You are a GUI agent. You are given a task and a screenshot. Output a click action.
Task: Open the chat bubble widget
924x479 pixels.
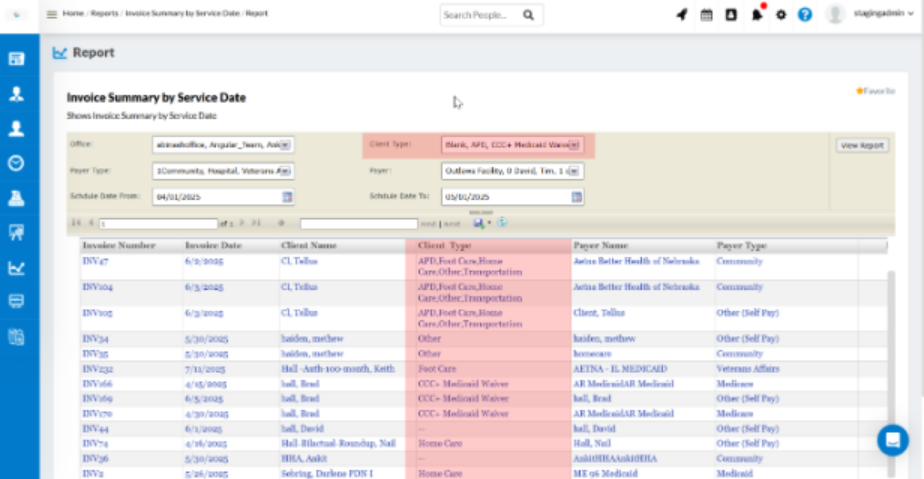tap(892, 440)
